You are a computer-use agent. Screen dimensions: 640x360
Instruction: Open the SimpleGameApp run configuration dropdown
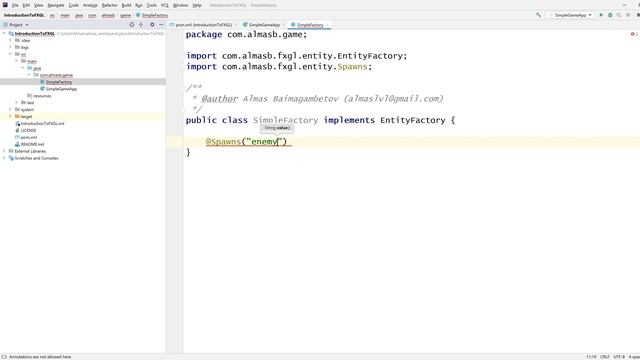tap(573, 15)
